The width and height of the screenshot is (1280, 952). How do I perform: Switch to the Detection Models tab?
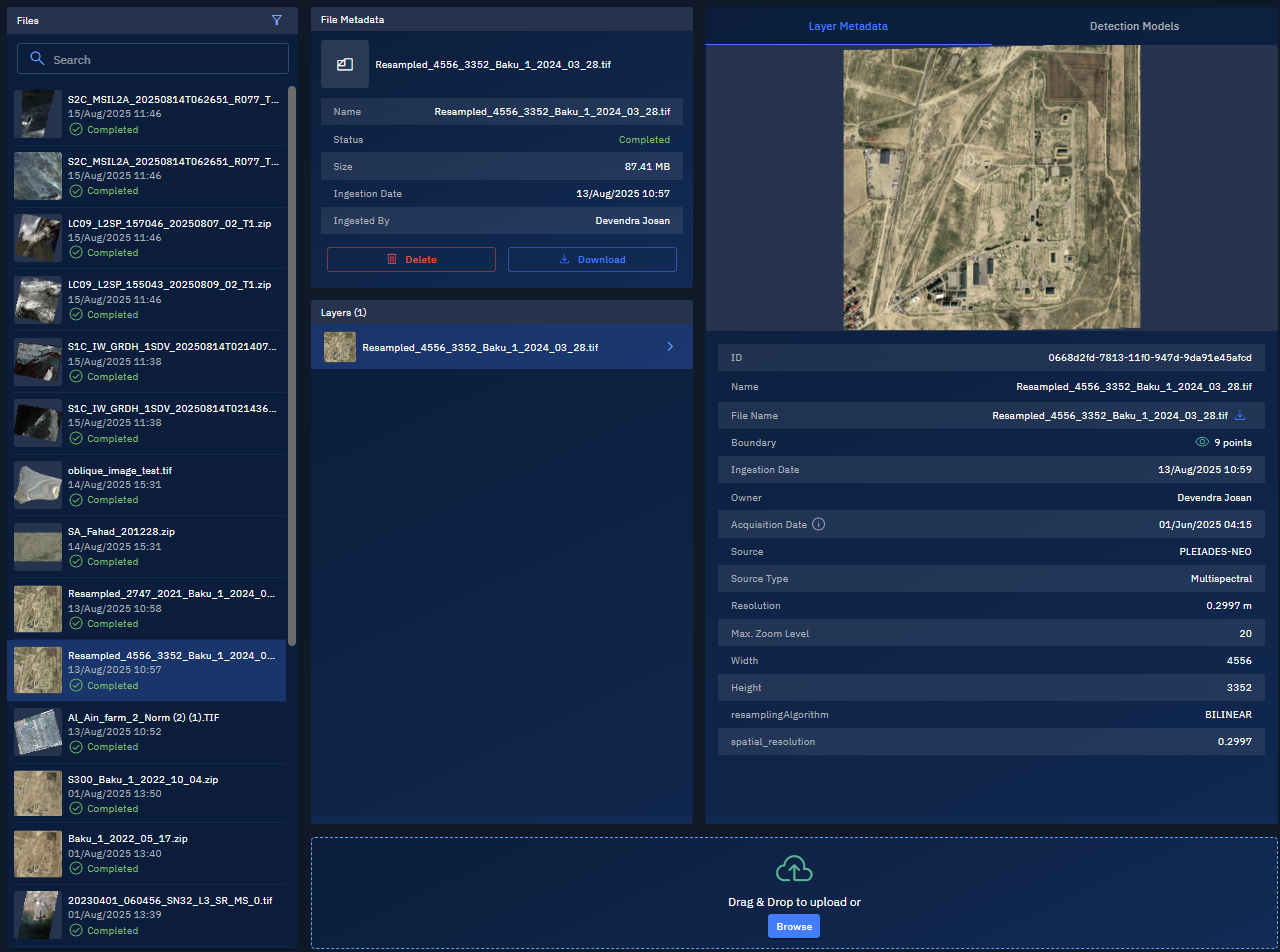(1134, 26)
